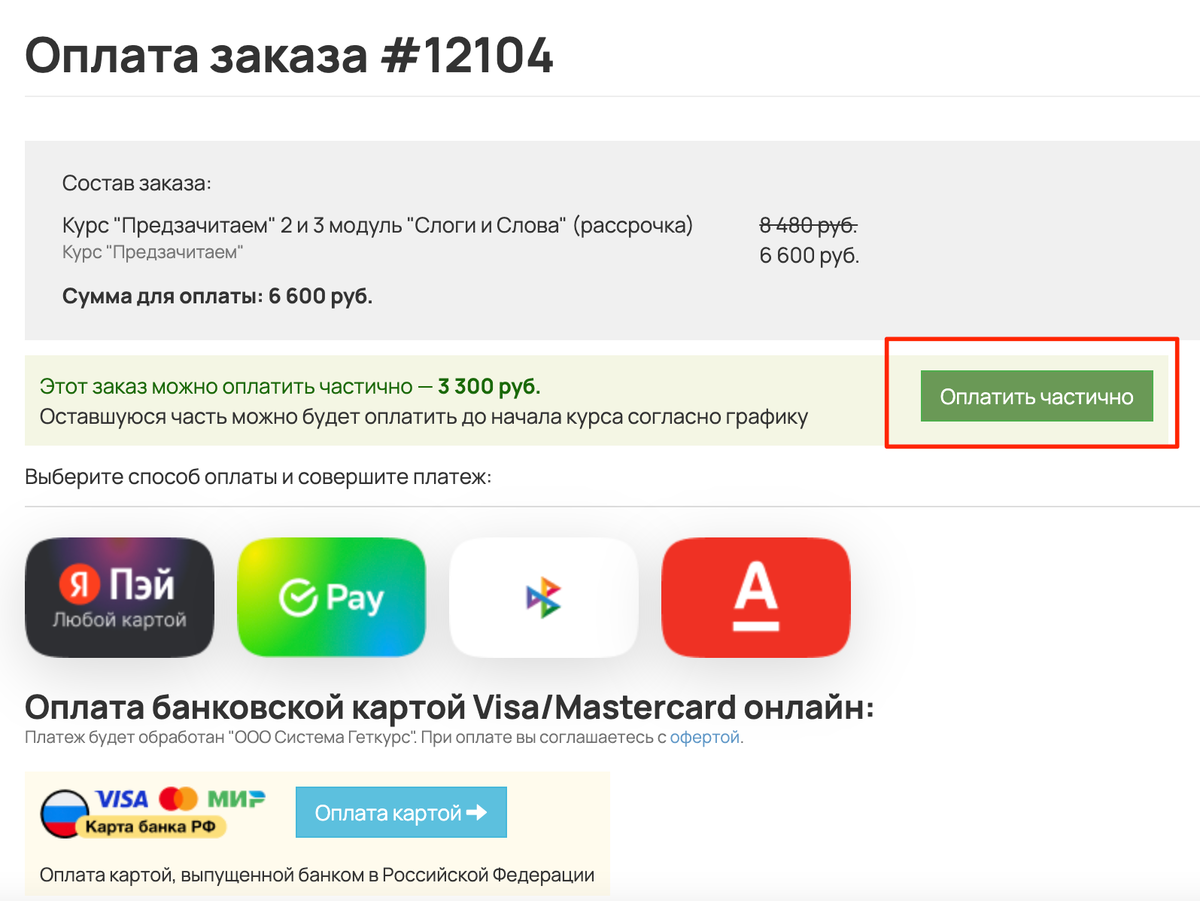
Task: Click the green МИР card logo
Action: tap(237, 799)
